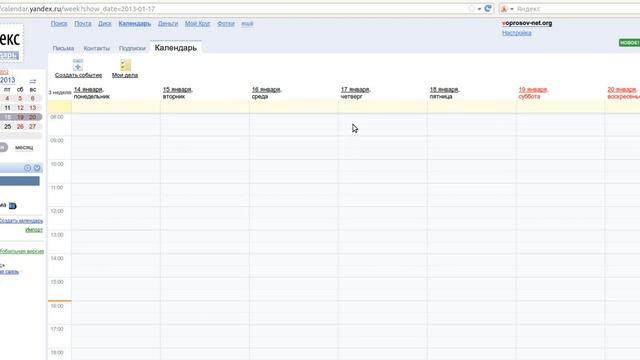Screen dimensions: 640x360
Task: Click the 2013 year in the mini calendar
Action: (x=8, y=80)
